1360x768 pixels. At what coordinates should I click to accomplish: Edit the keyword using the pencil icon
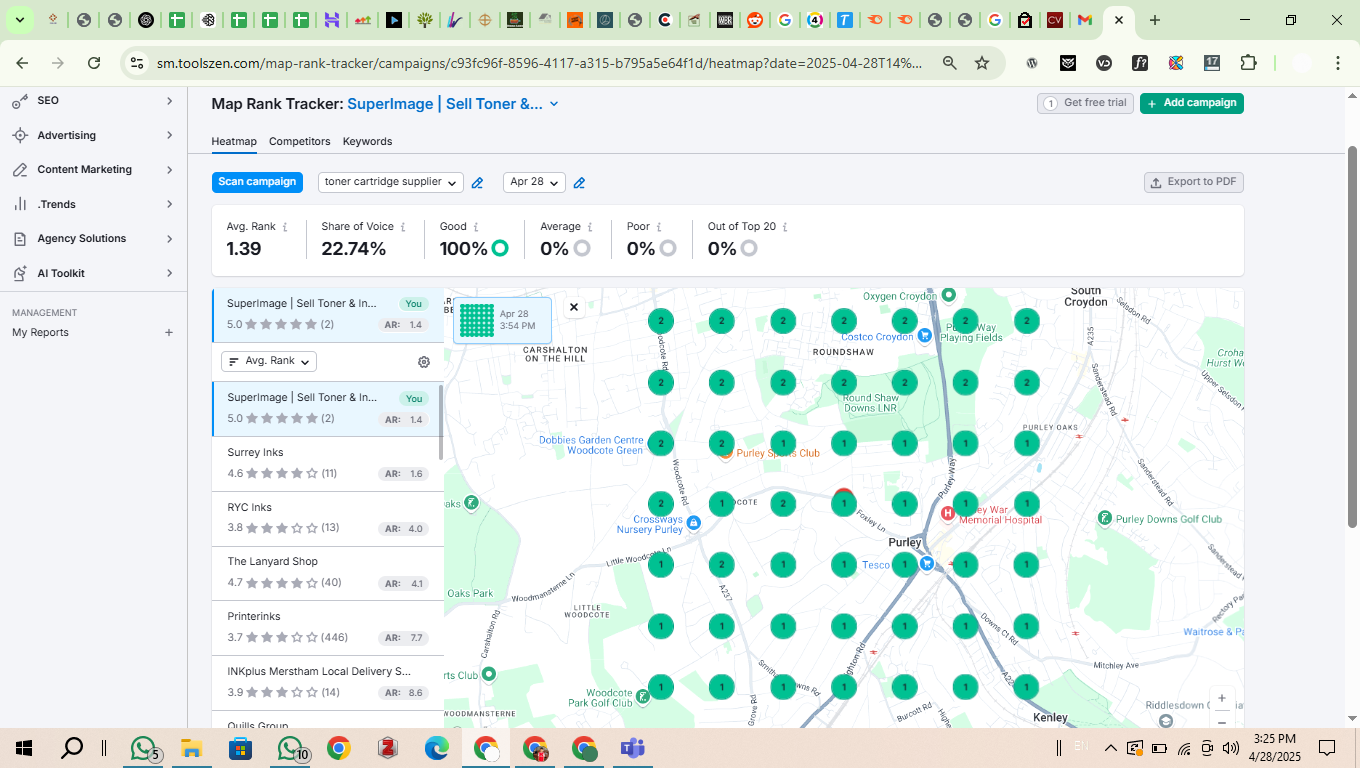[x=477, y=183]
